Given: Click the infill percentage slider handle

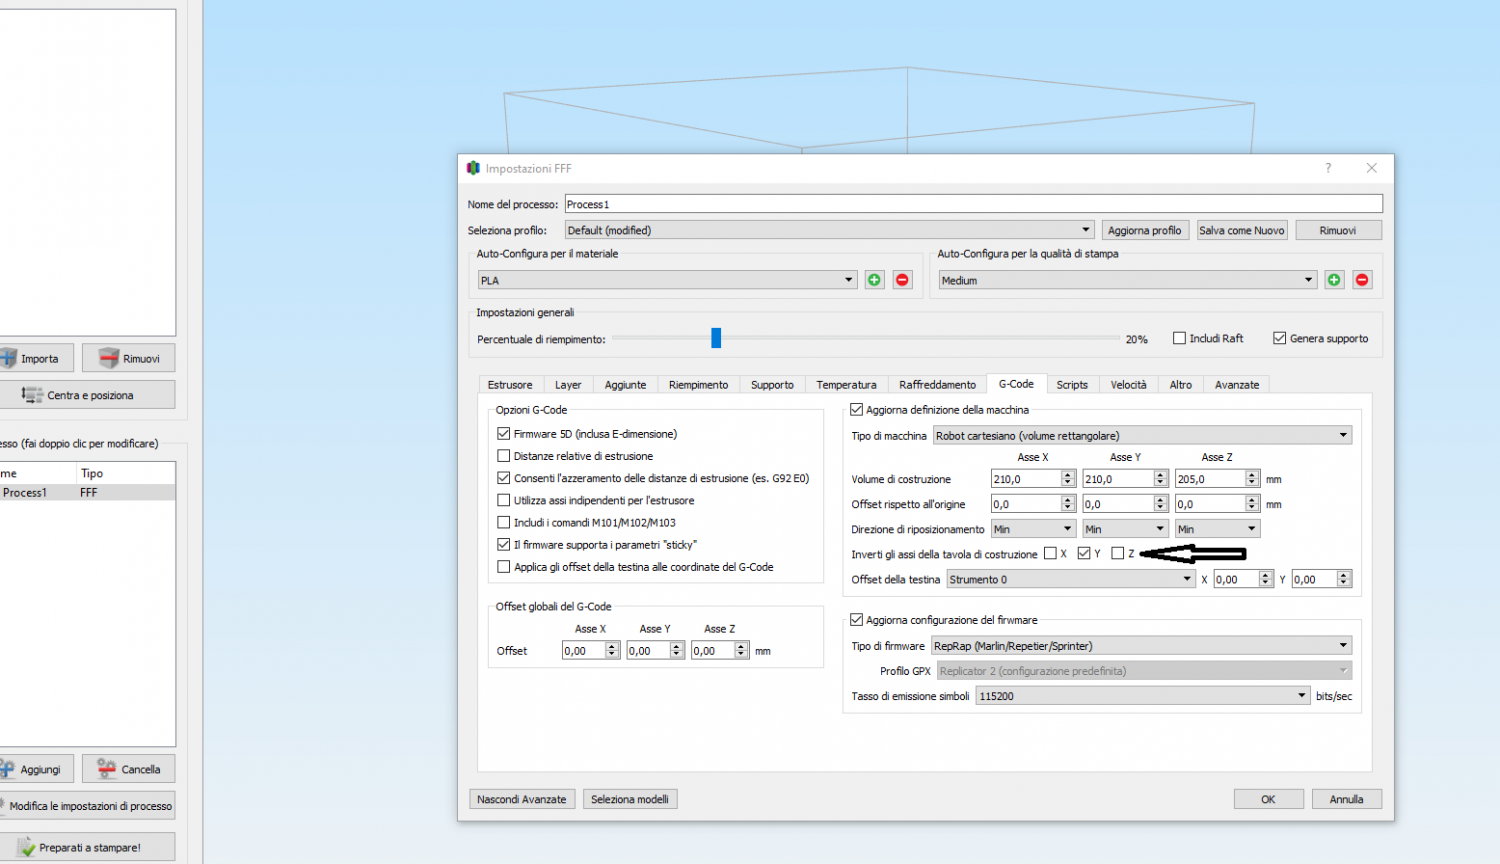Looking at the screenshot, I should pyautogui.click(x=716, y=339).
